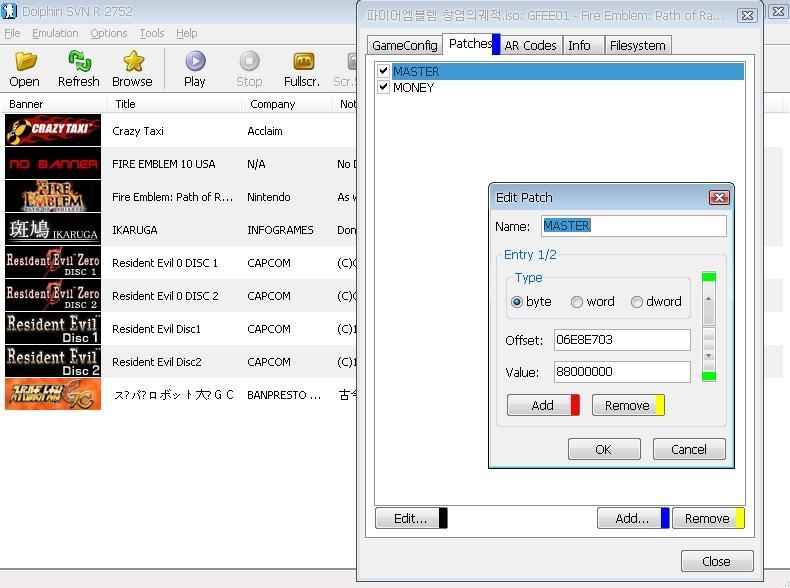The height and width of the screenshot is (588, 790).
Task: Sort by the Company column header
Action: coord(286,104)
